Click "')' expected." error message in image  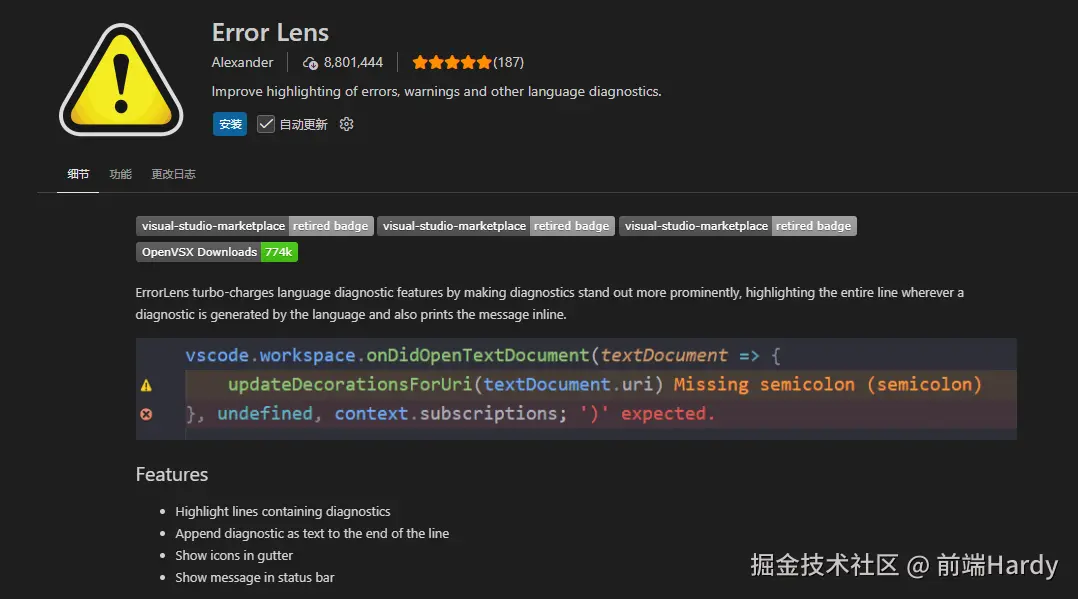pos(648,413)
